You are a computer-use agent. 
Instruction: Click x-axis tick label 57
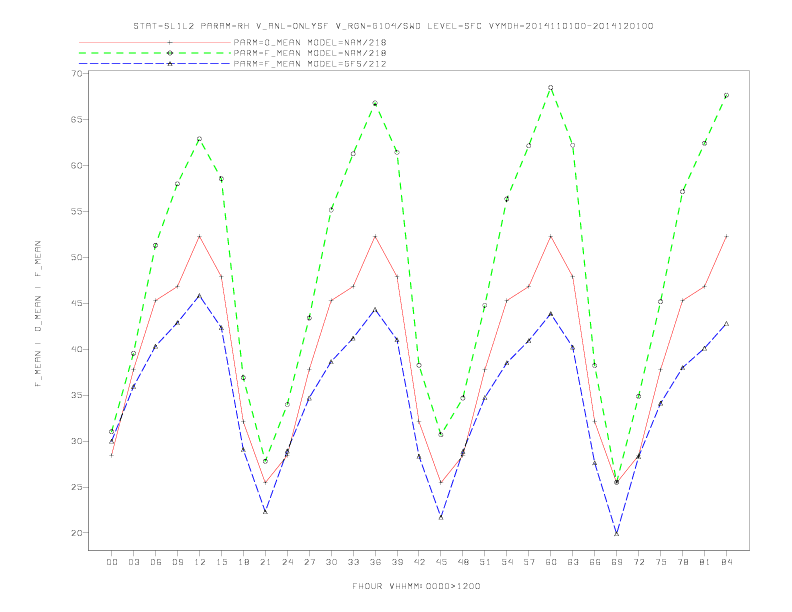529,562
